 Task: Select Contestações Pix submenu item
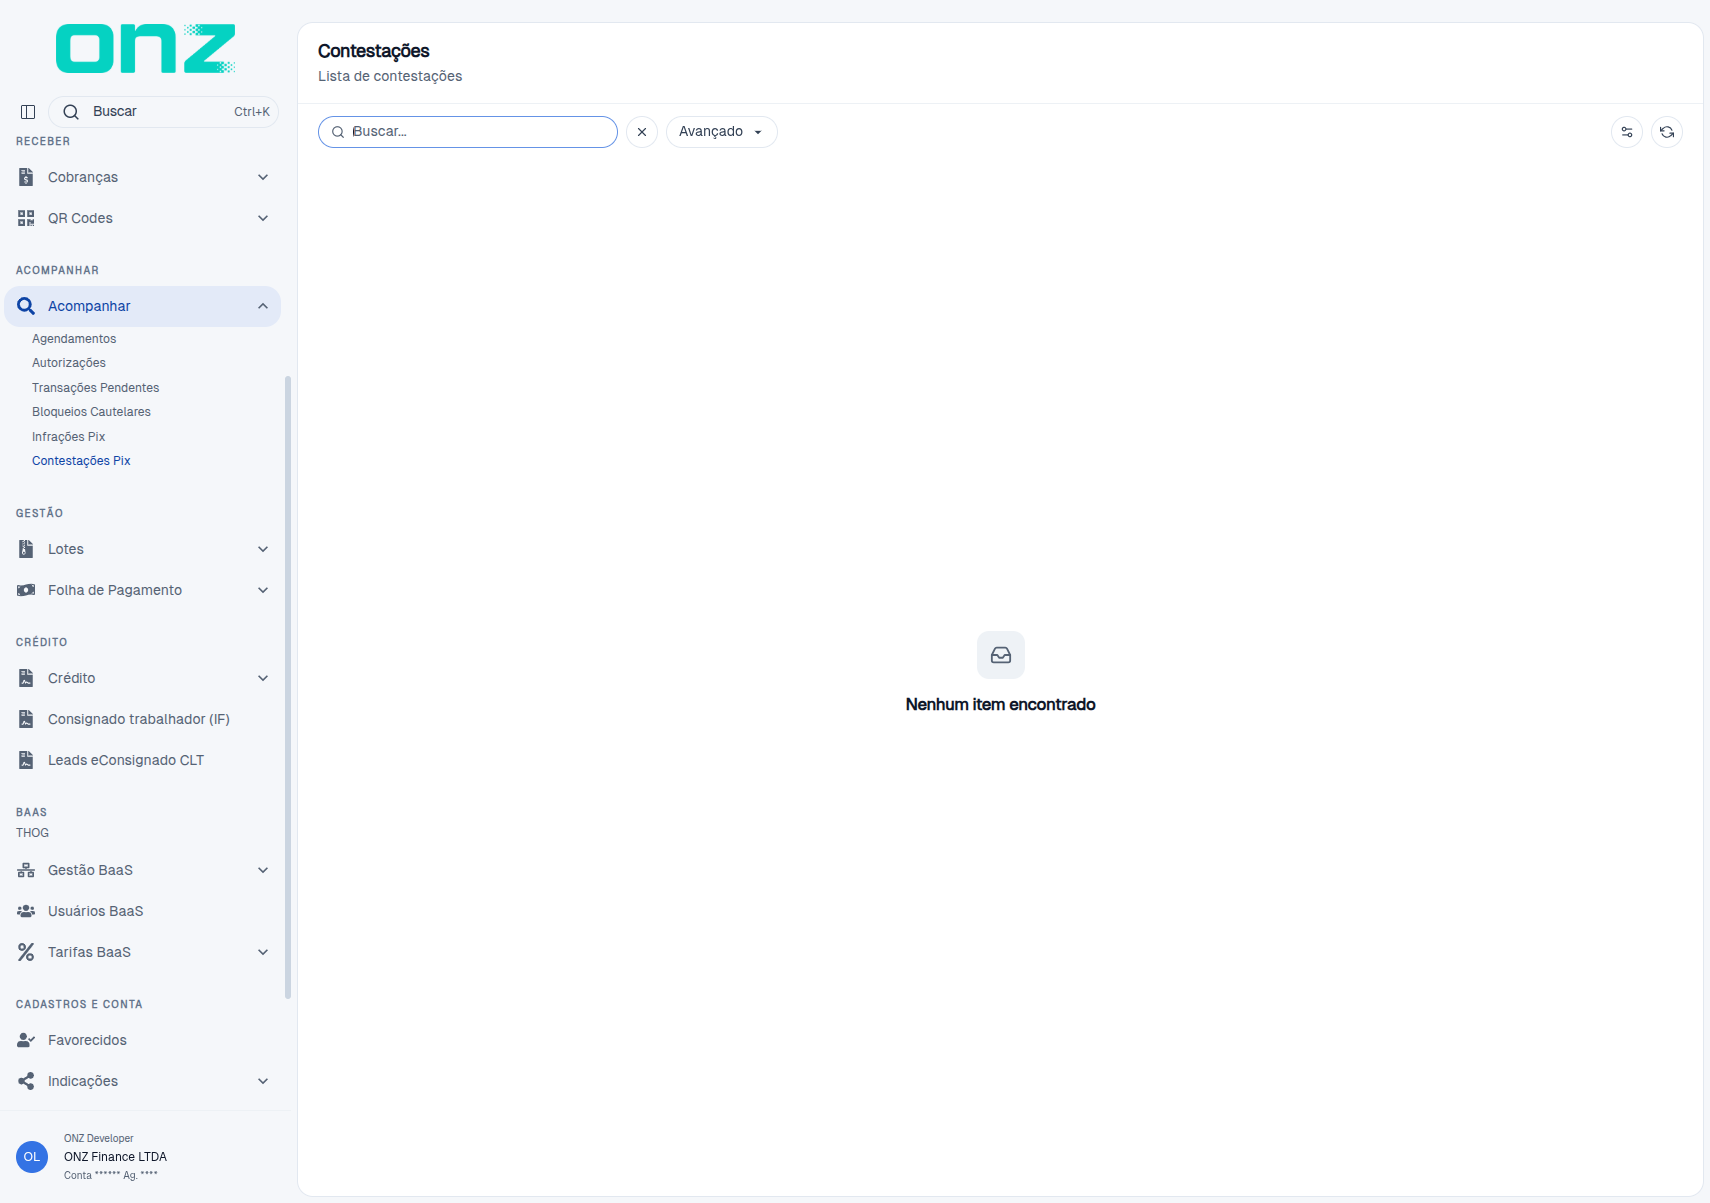pyautogui.click(x=81, y=461)
